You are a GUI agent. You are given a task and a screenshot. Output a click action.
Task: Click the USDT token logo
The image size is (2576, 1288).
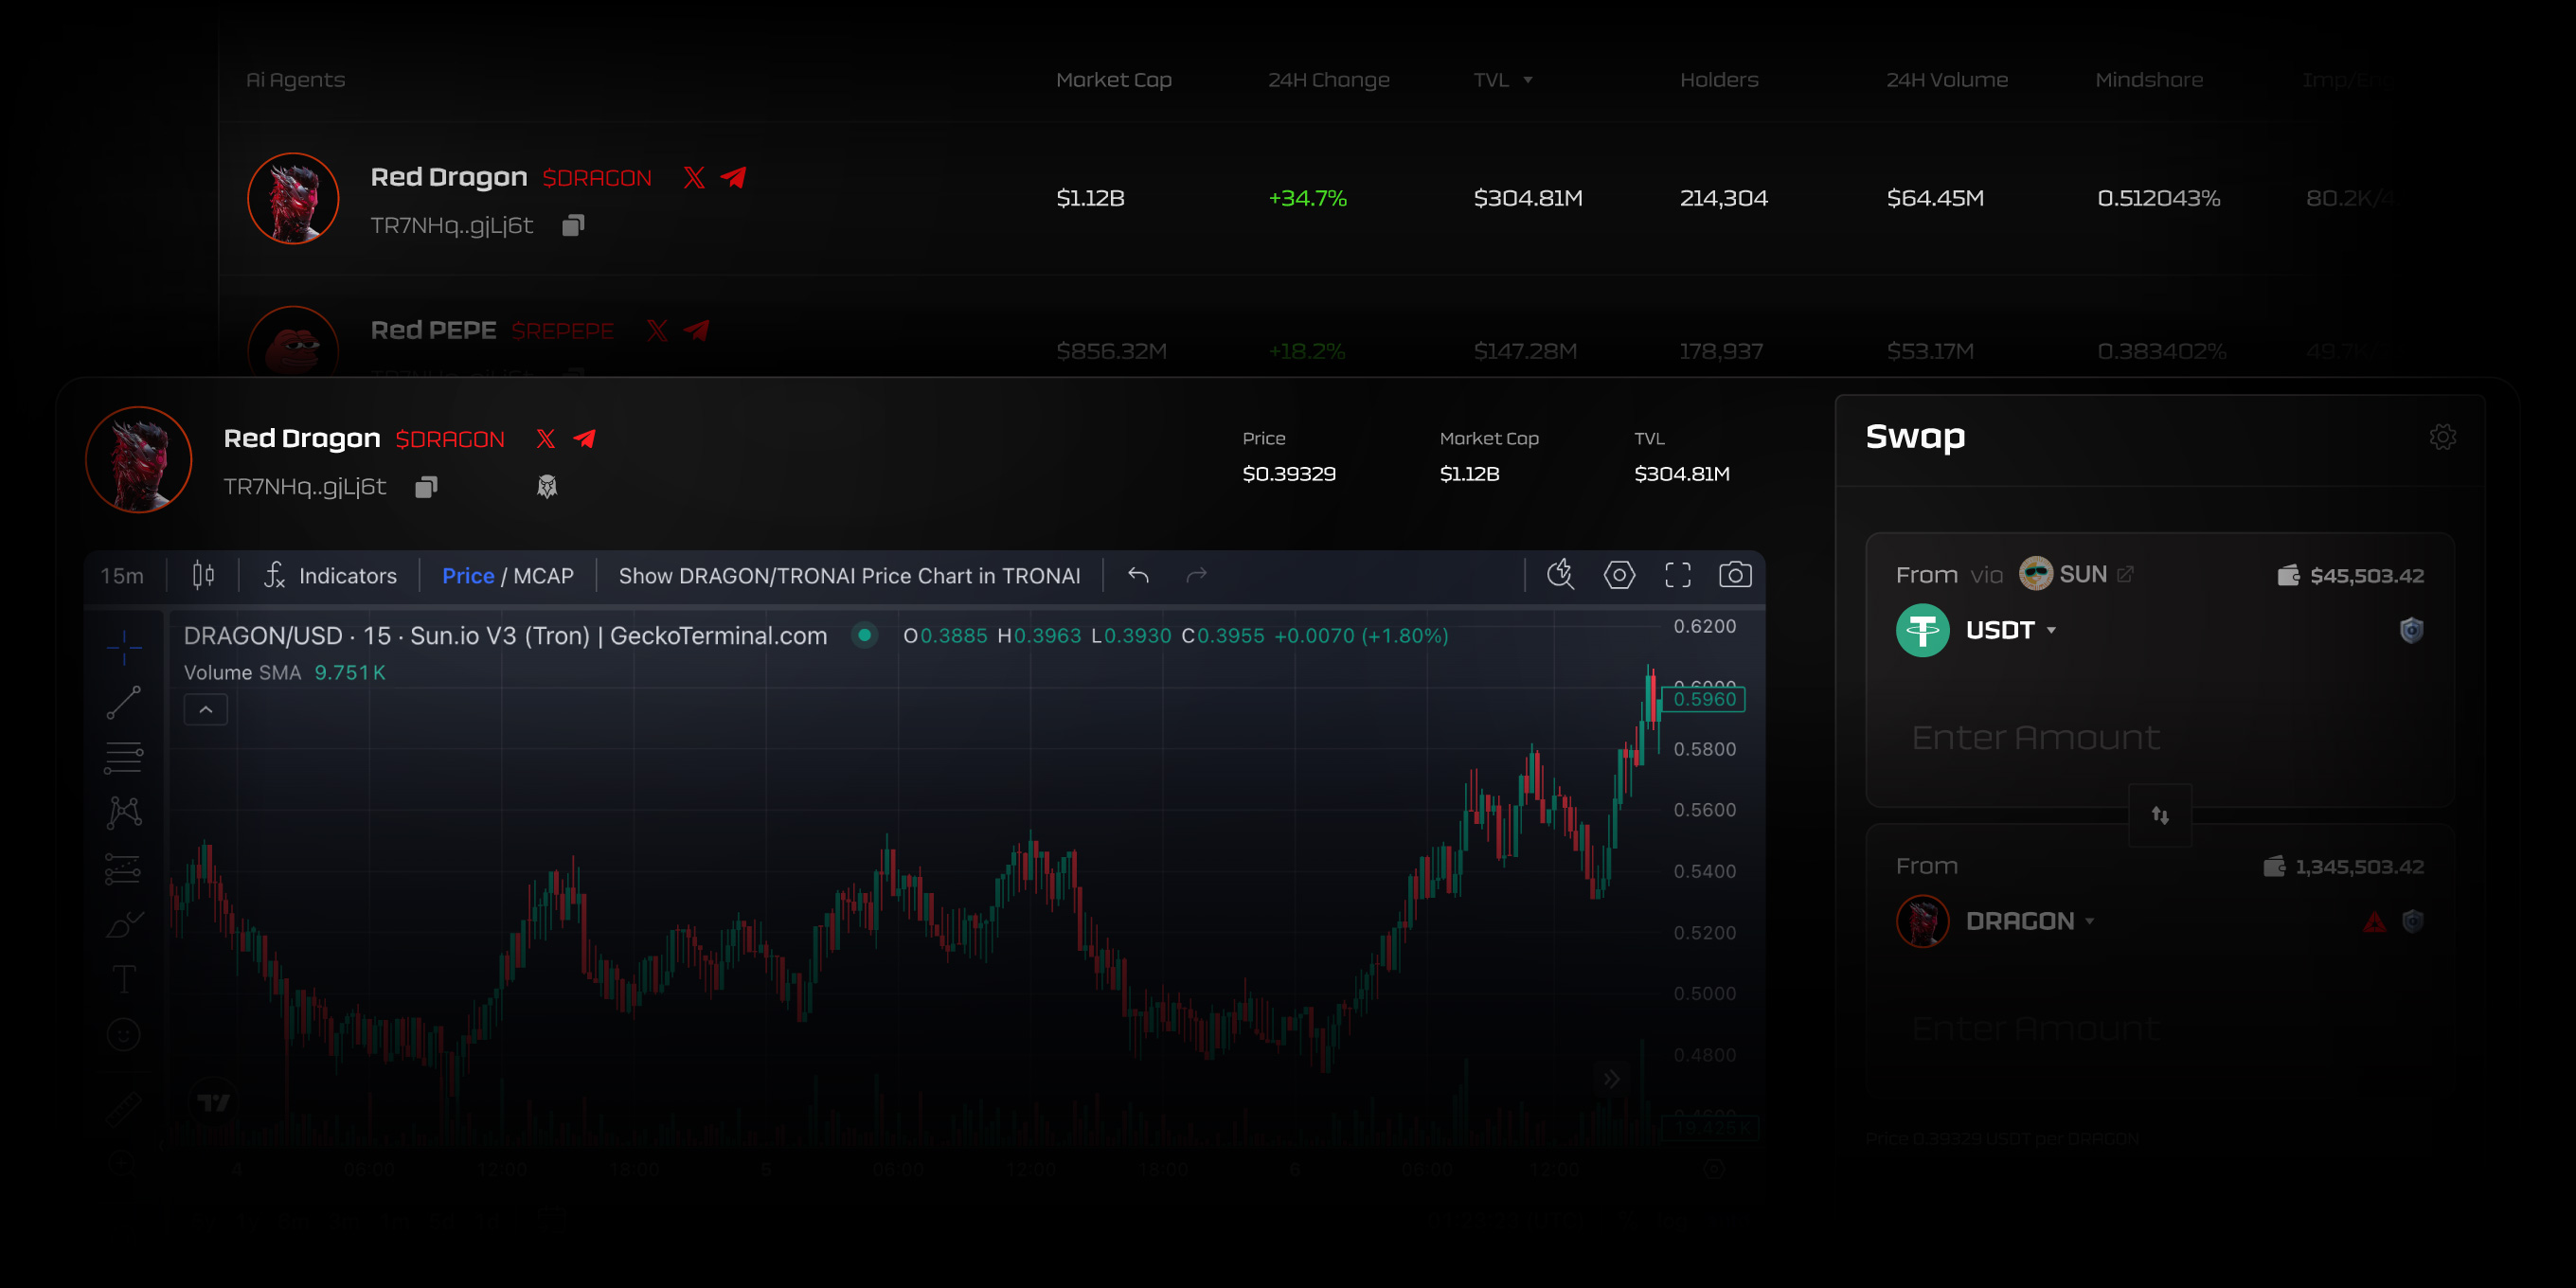[x=1922, y=630]
